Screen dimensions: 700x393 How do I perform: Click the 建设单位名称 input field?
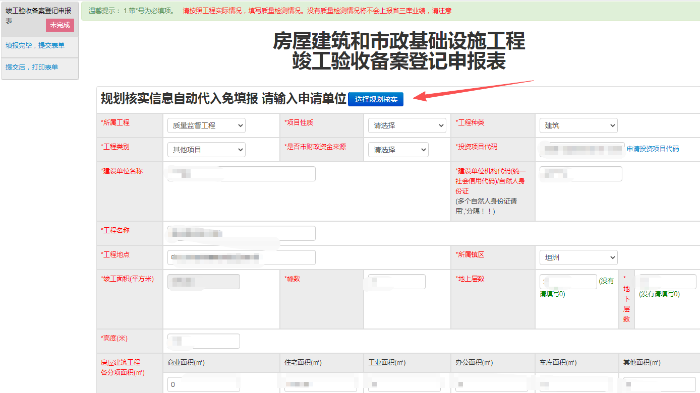(x=242, y=174)
